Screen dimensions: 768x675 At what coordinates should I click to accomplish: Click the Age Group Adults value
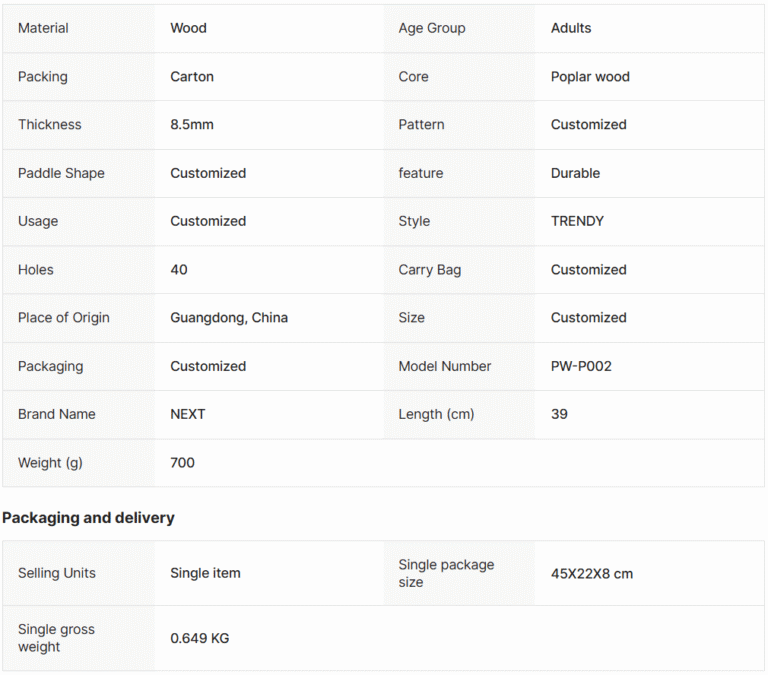(x=571, y=28)
